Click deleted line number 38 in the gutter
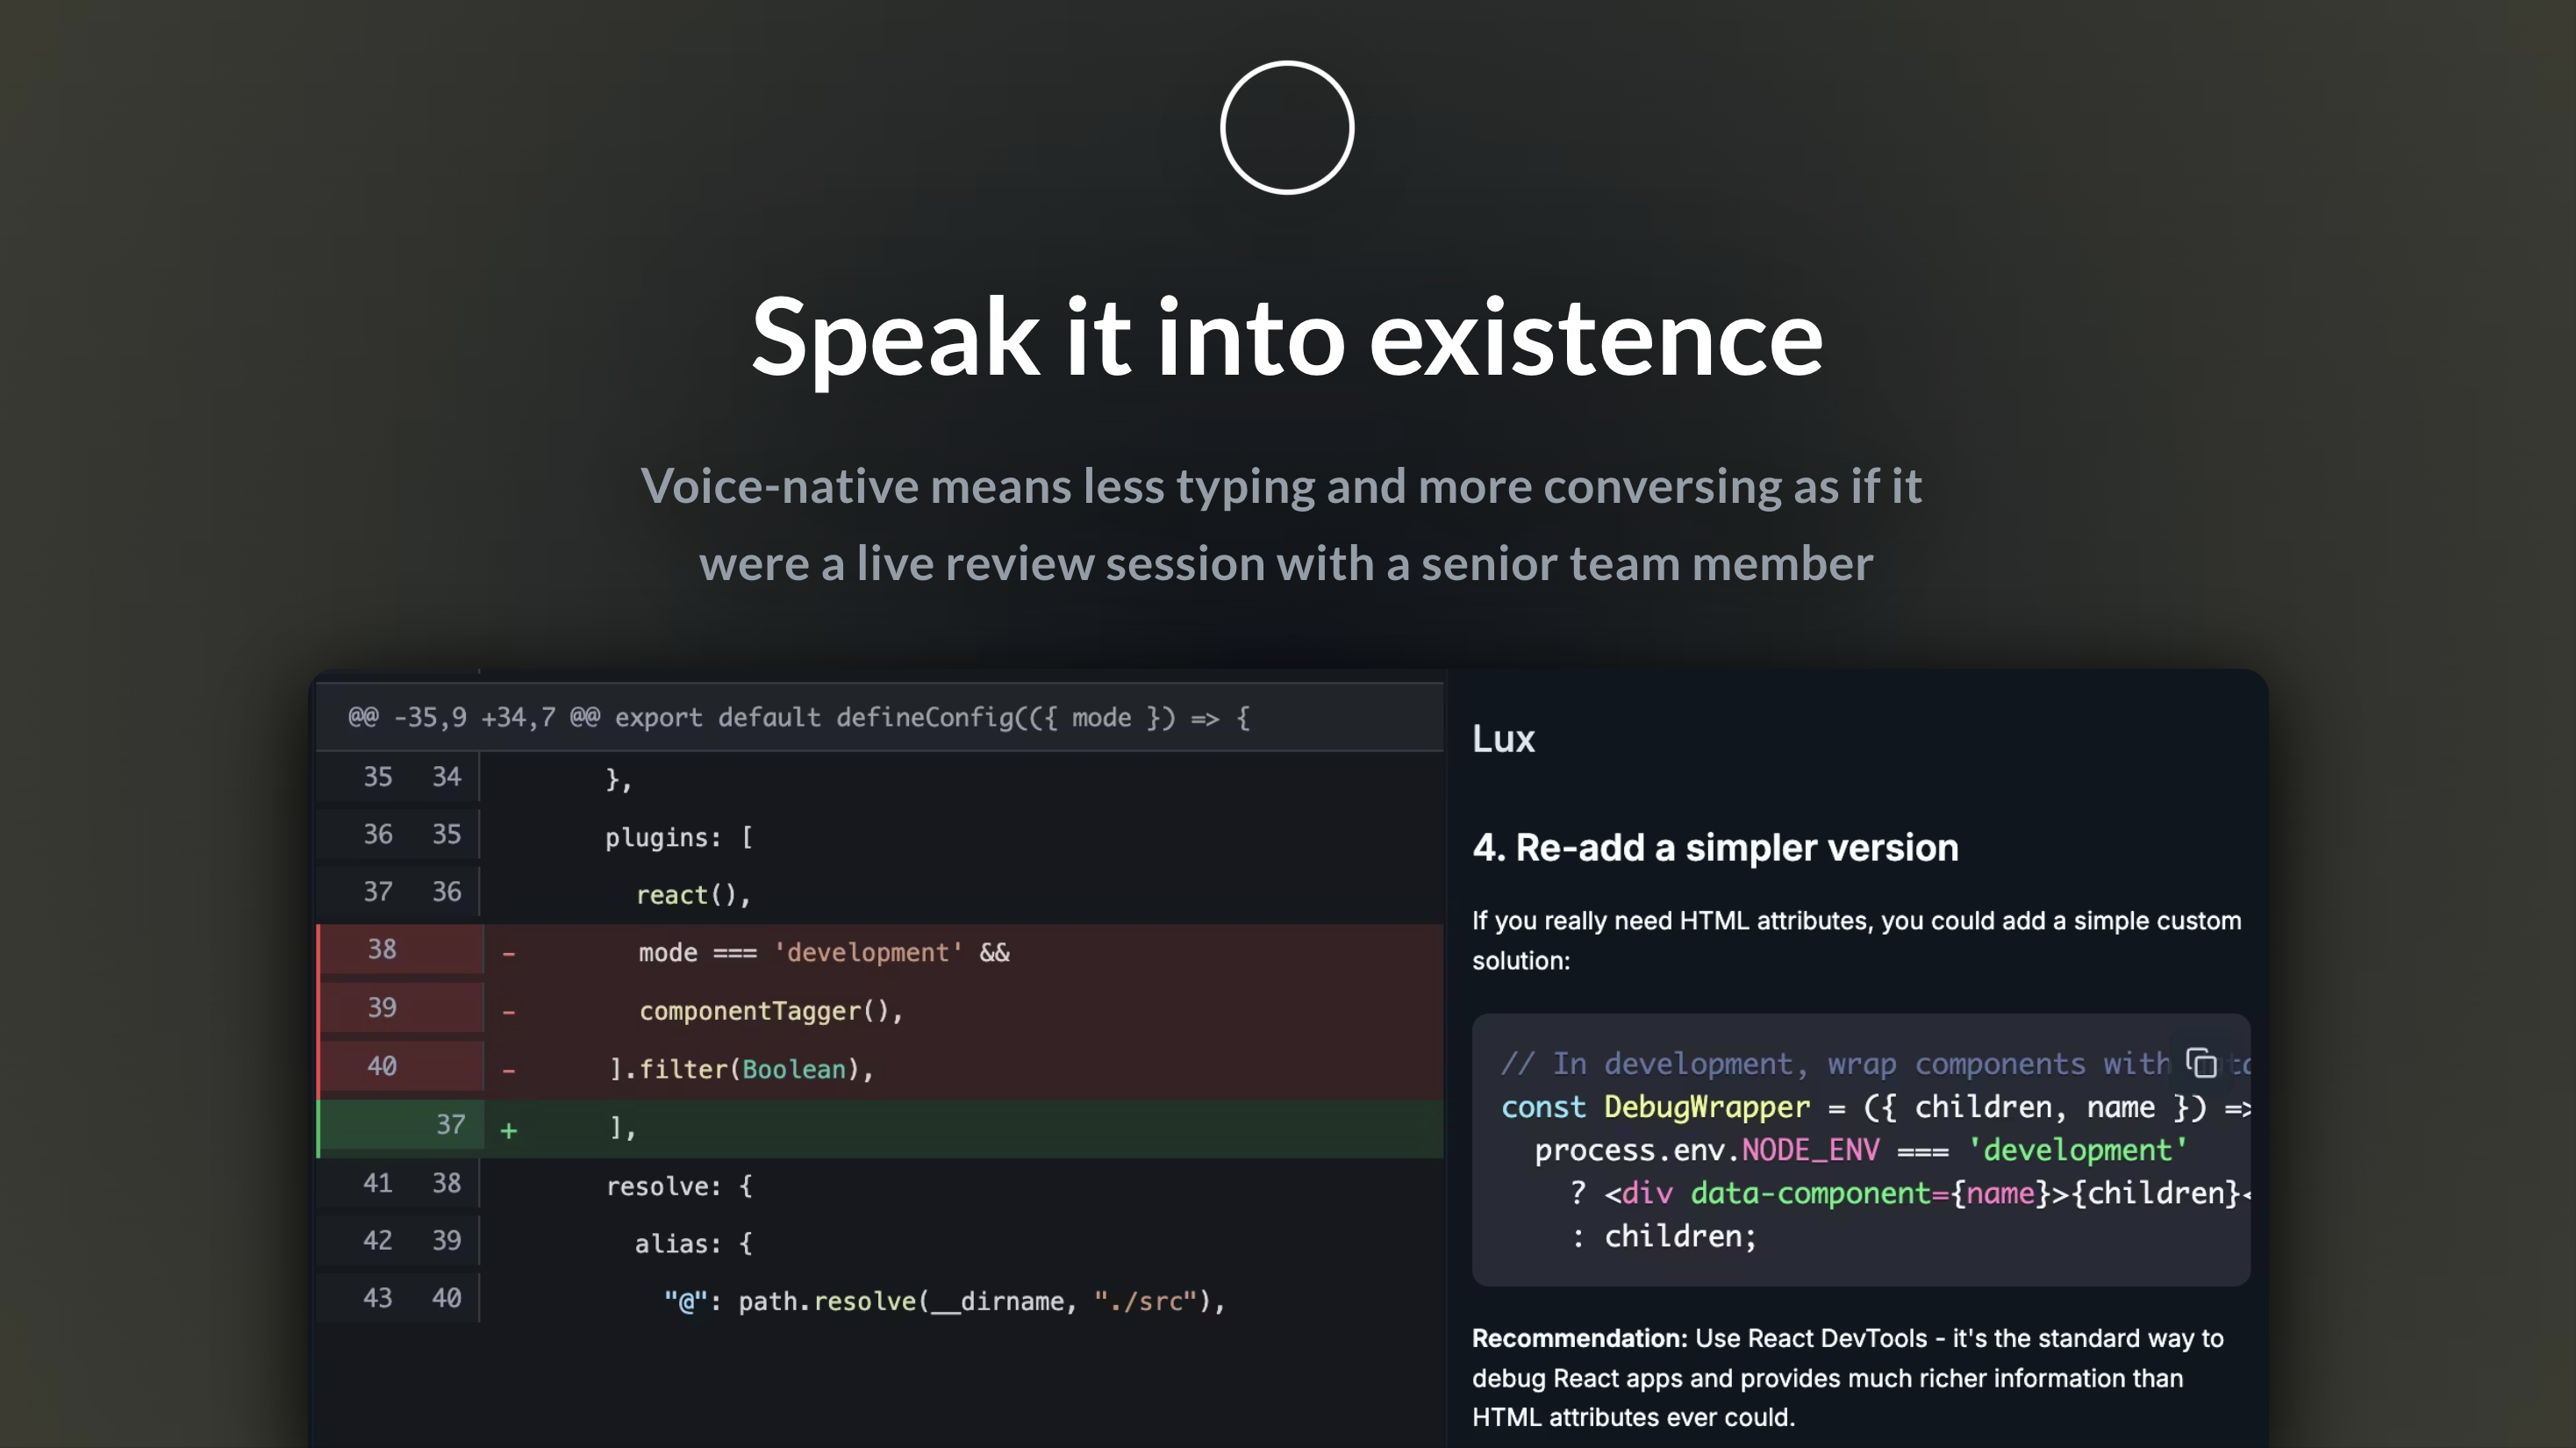The height and width of the screenshot is (1448, 2576). coord(381,949)
